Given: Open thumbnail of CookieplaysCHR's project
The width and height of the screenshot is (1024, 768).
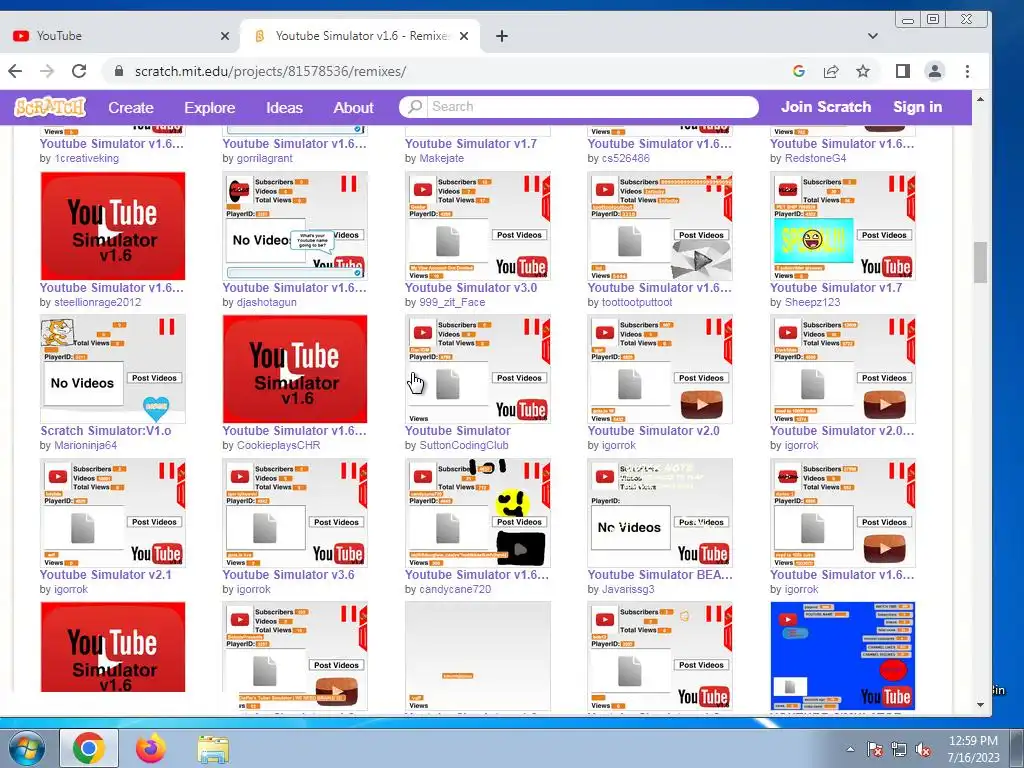Looking at the screenshot, I should point(295,369).
